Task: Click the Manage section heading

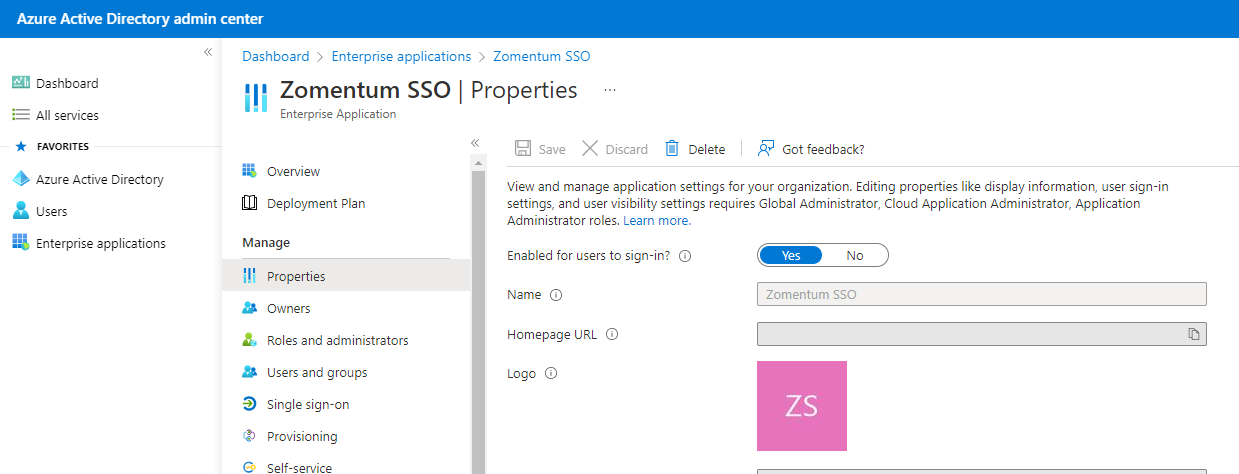Action: tap(266, 242)
